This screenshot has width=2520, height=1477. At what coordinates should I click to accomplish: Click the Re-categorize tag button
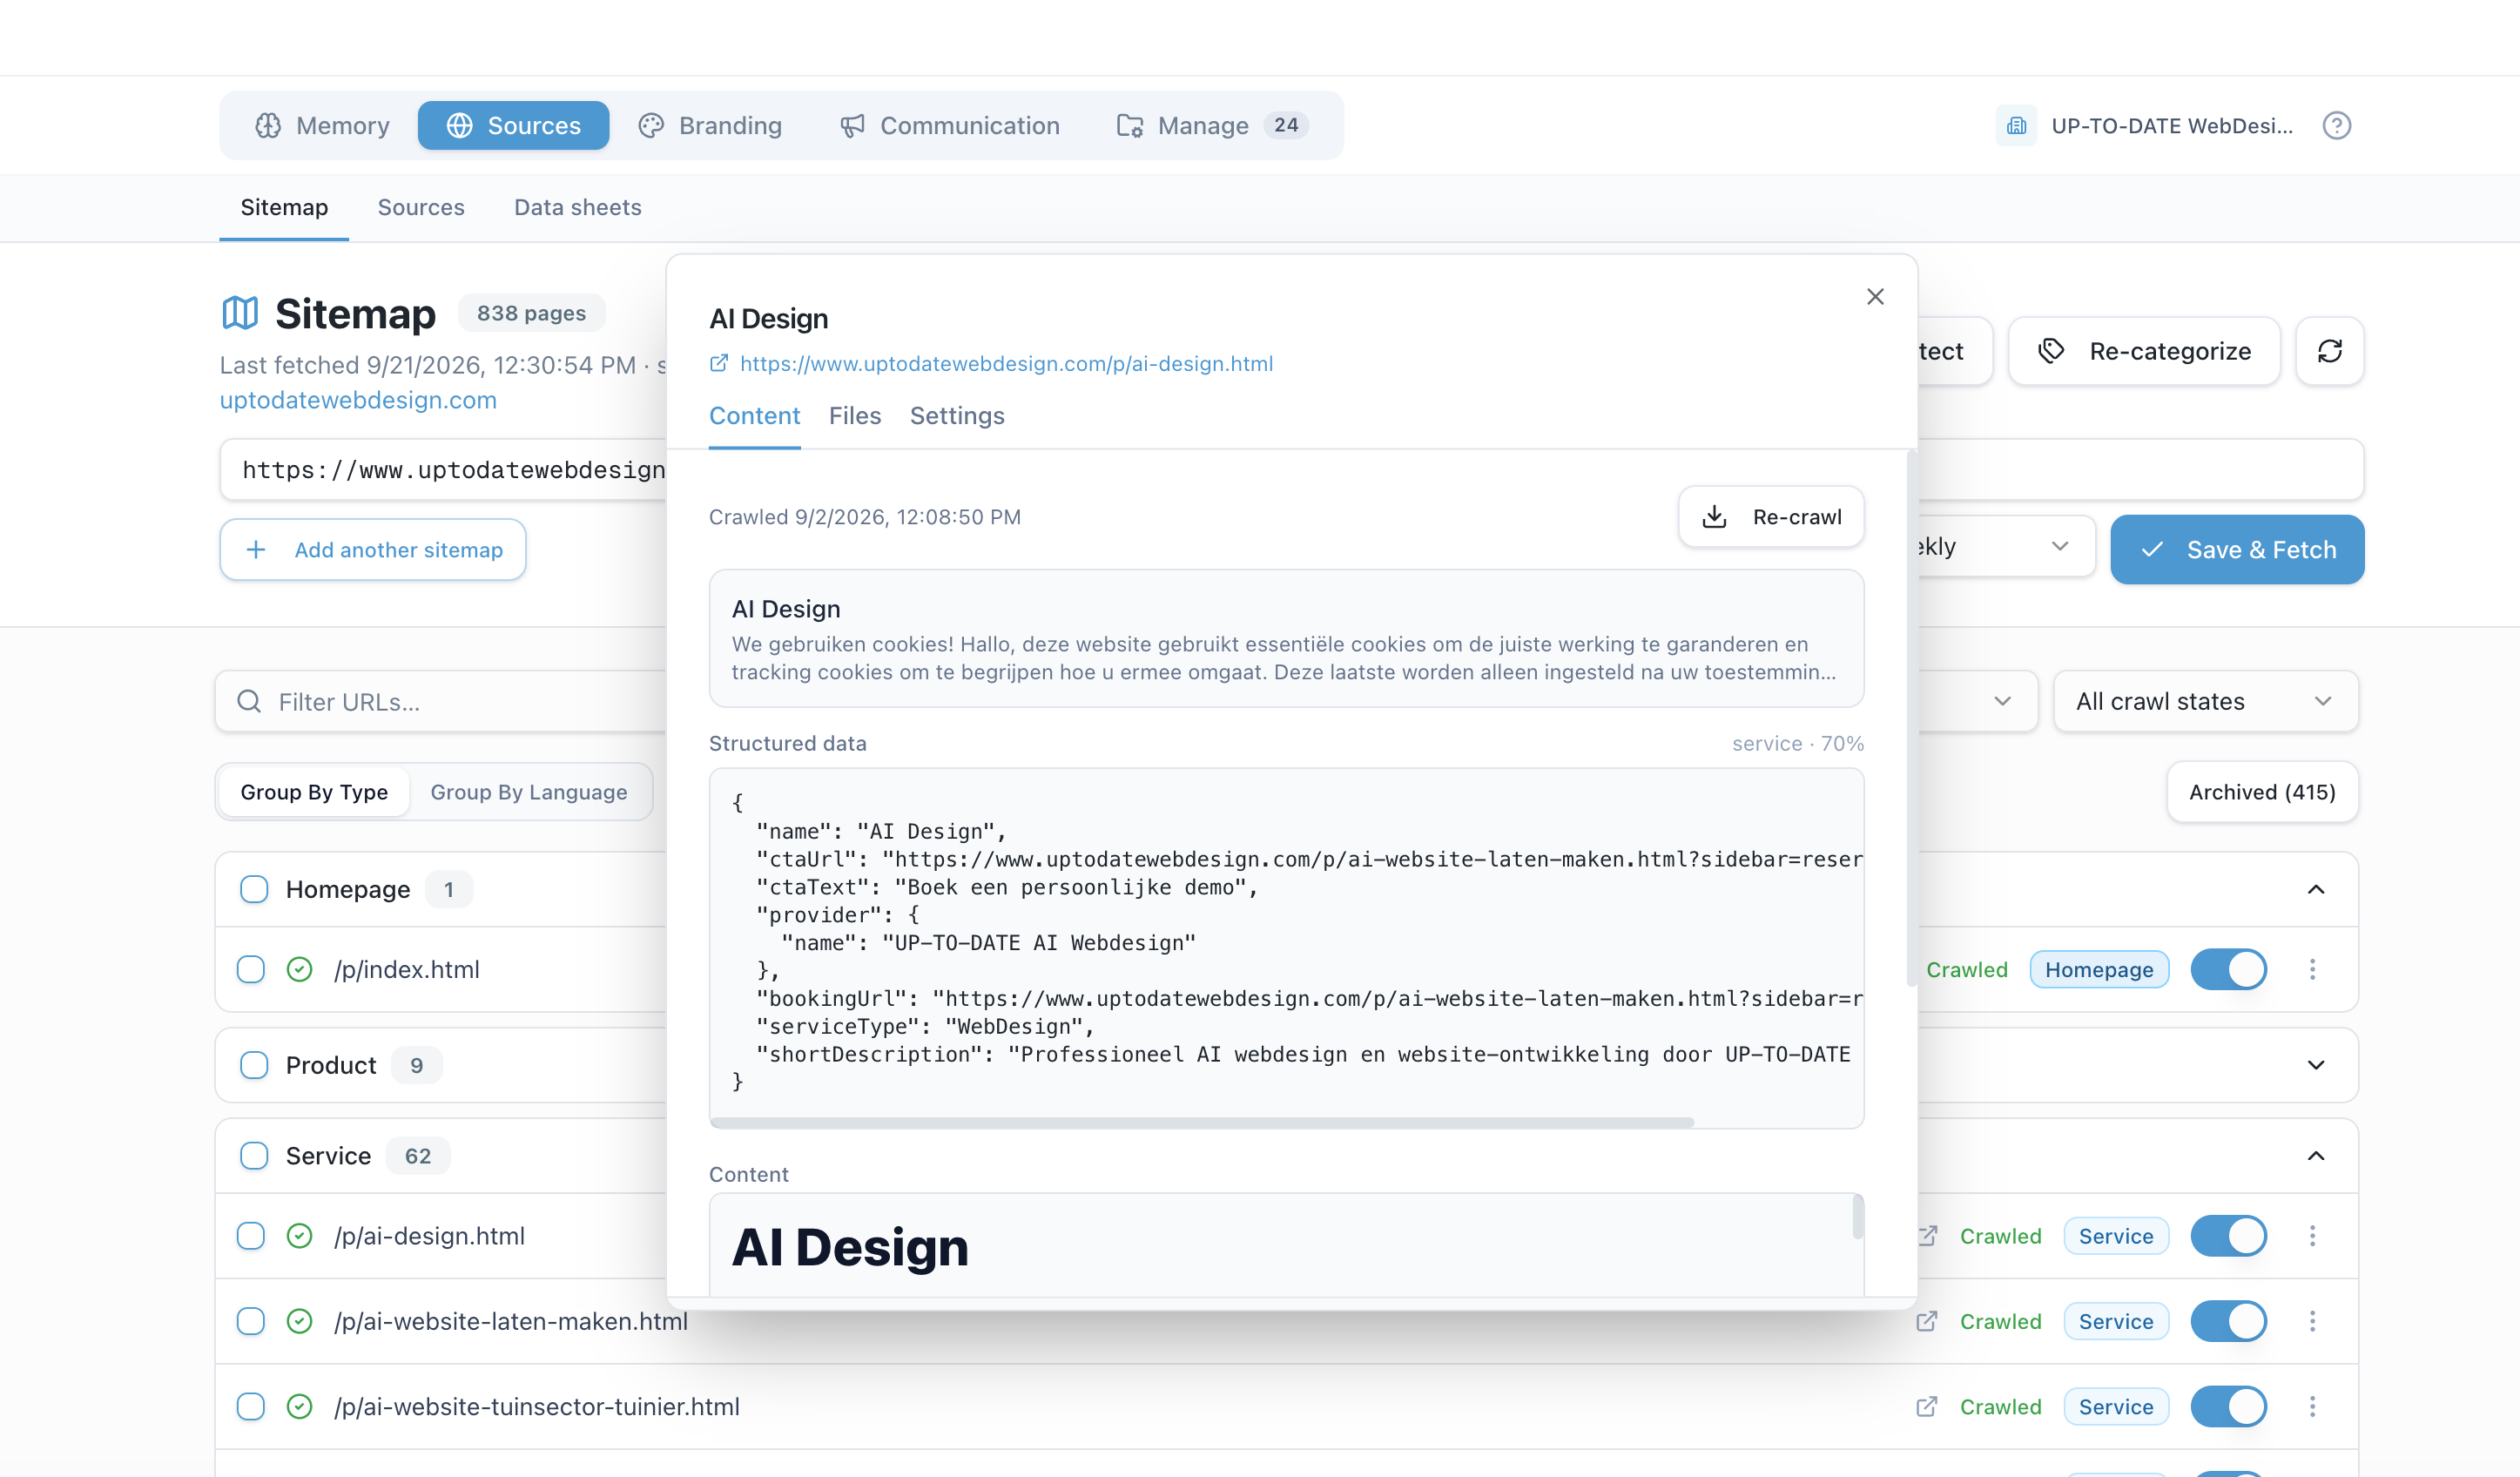pos(2144,351)
